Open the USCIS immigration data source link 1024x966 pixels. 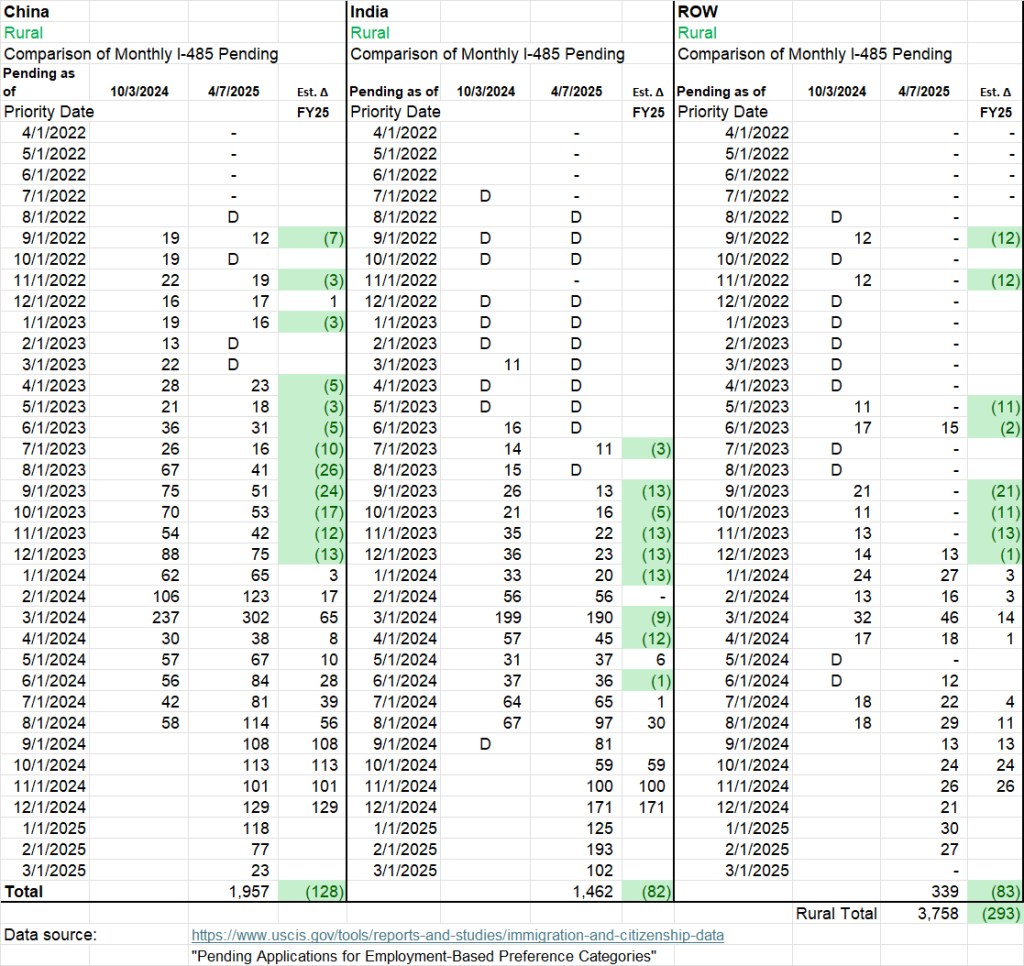click(457, 935)
